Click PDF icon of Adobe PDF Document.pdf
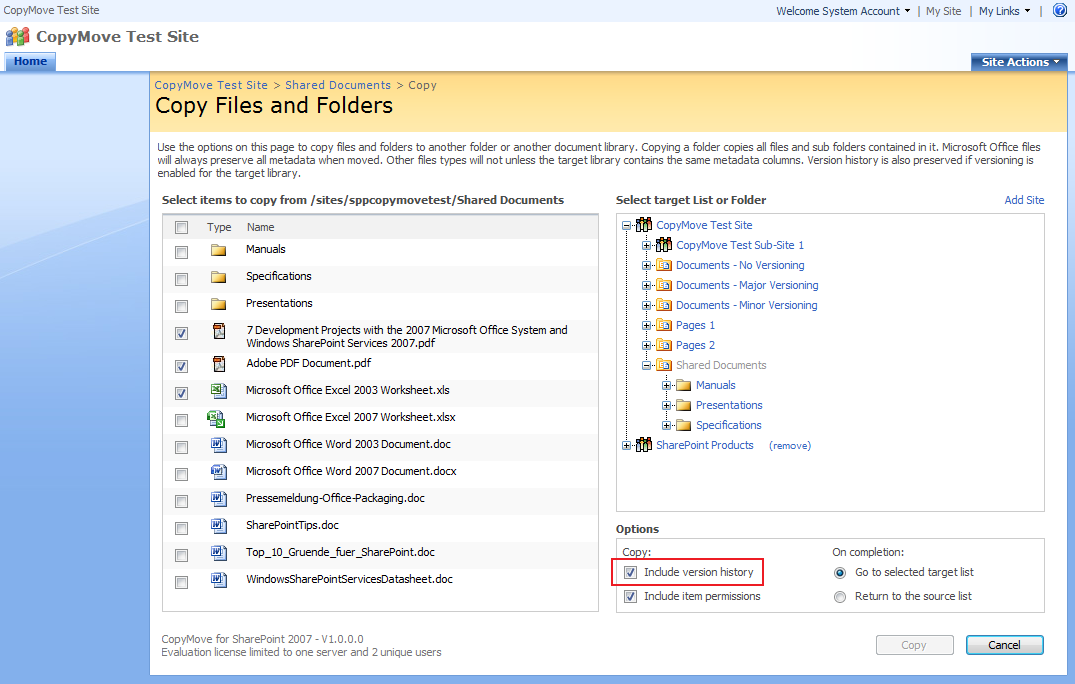 [219, 364]
